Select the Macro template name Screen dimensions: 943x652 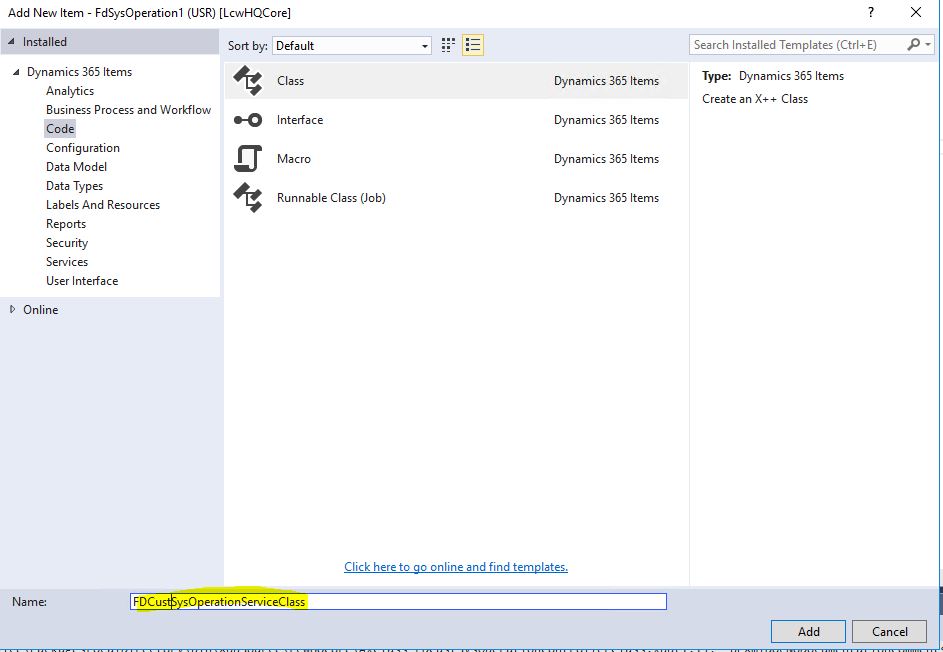click(294, 159)
